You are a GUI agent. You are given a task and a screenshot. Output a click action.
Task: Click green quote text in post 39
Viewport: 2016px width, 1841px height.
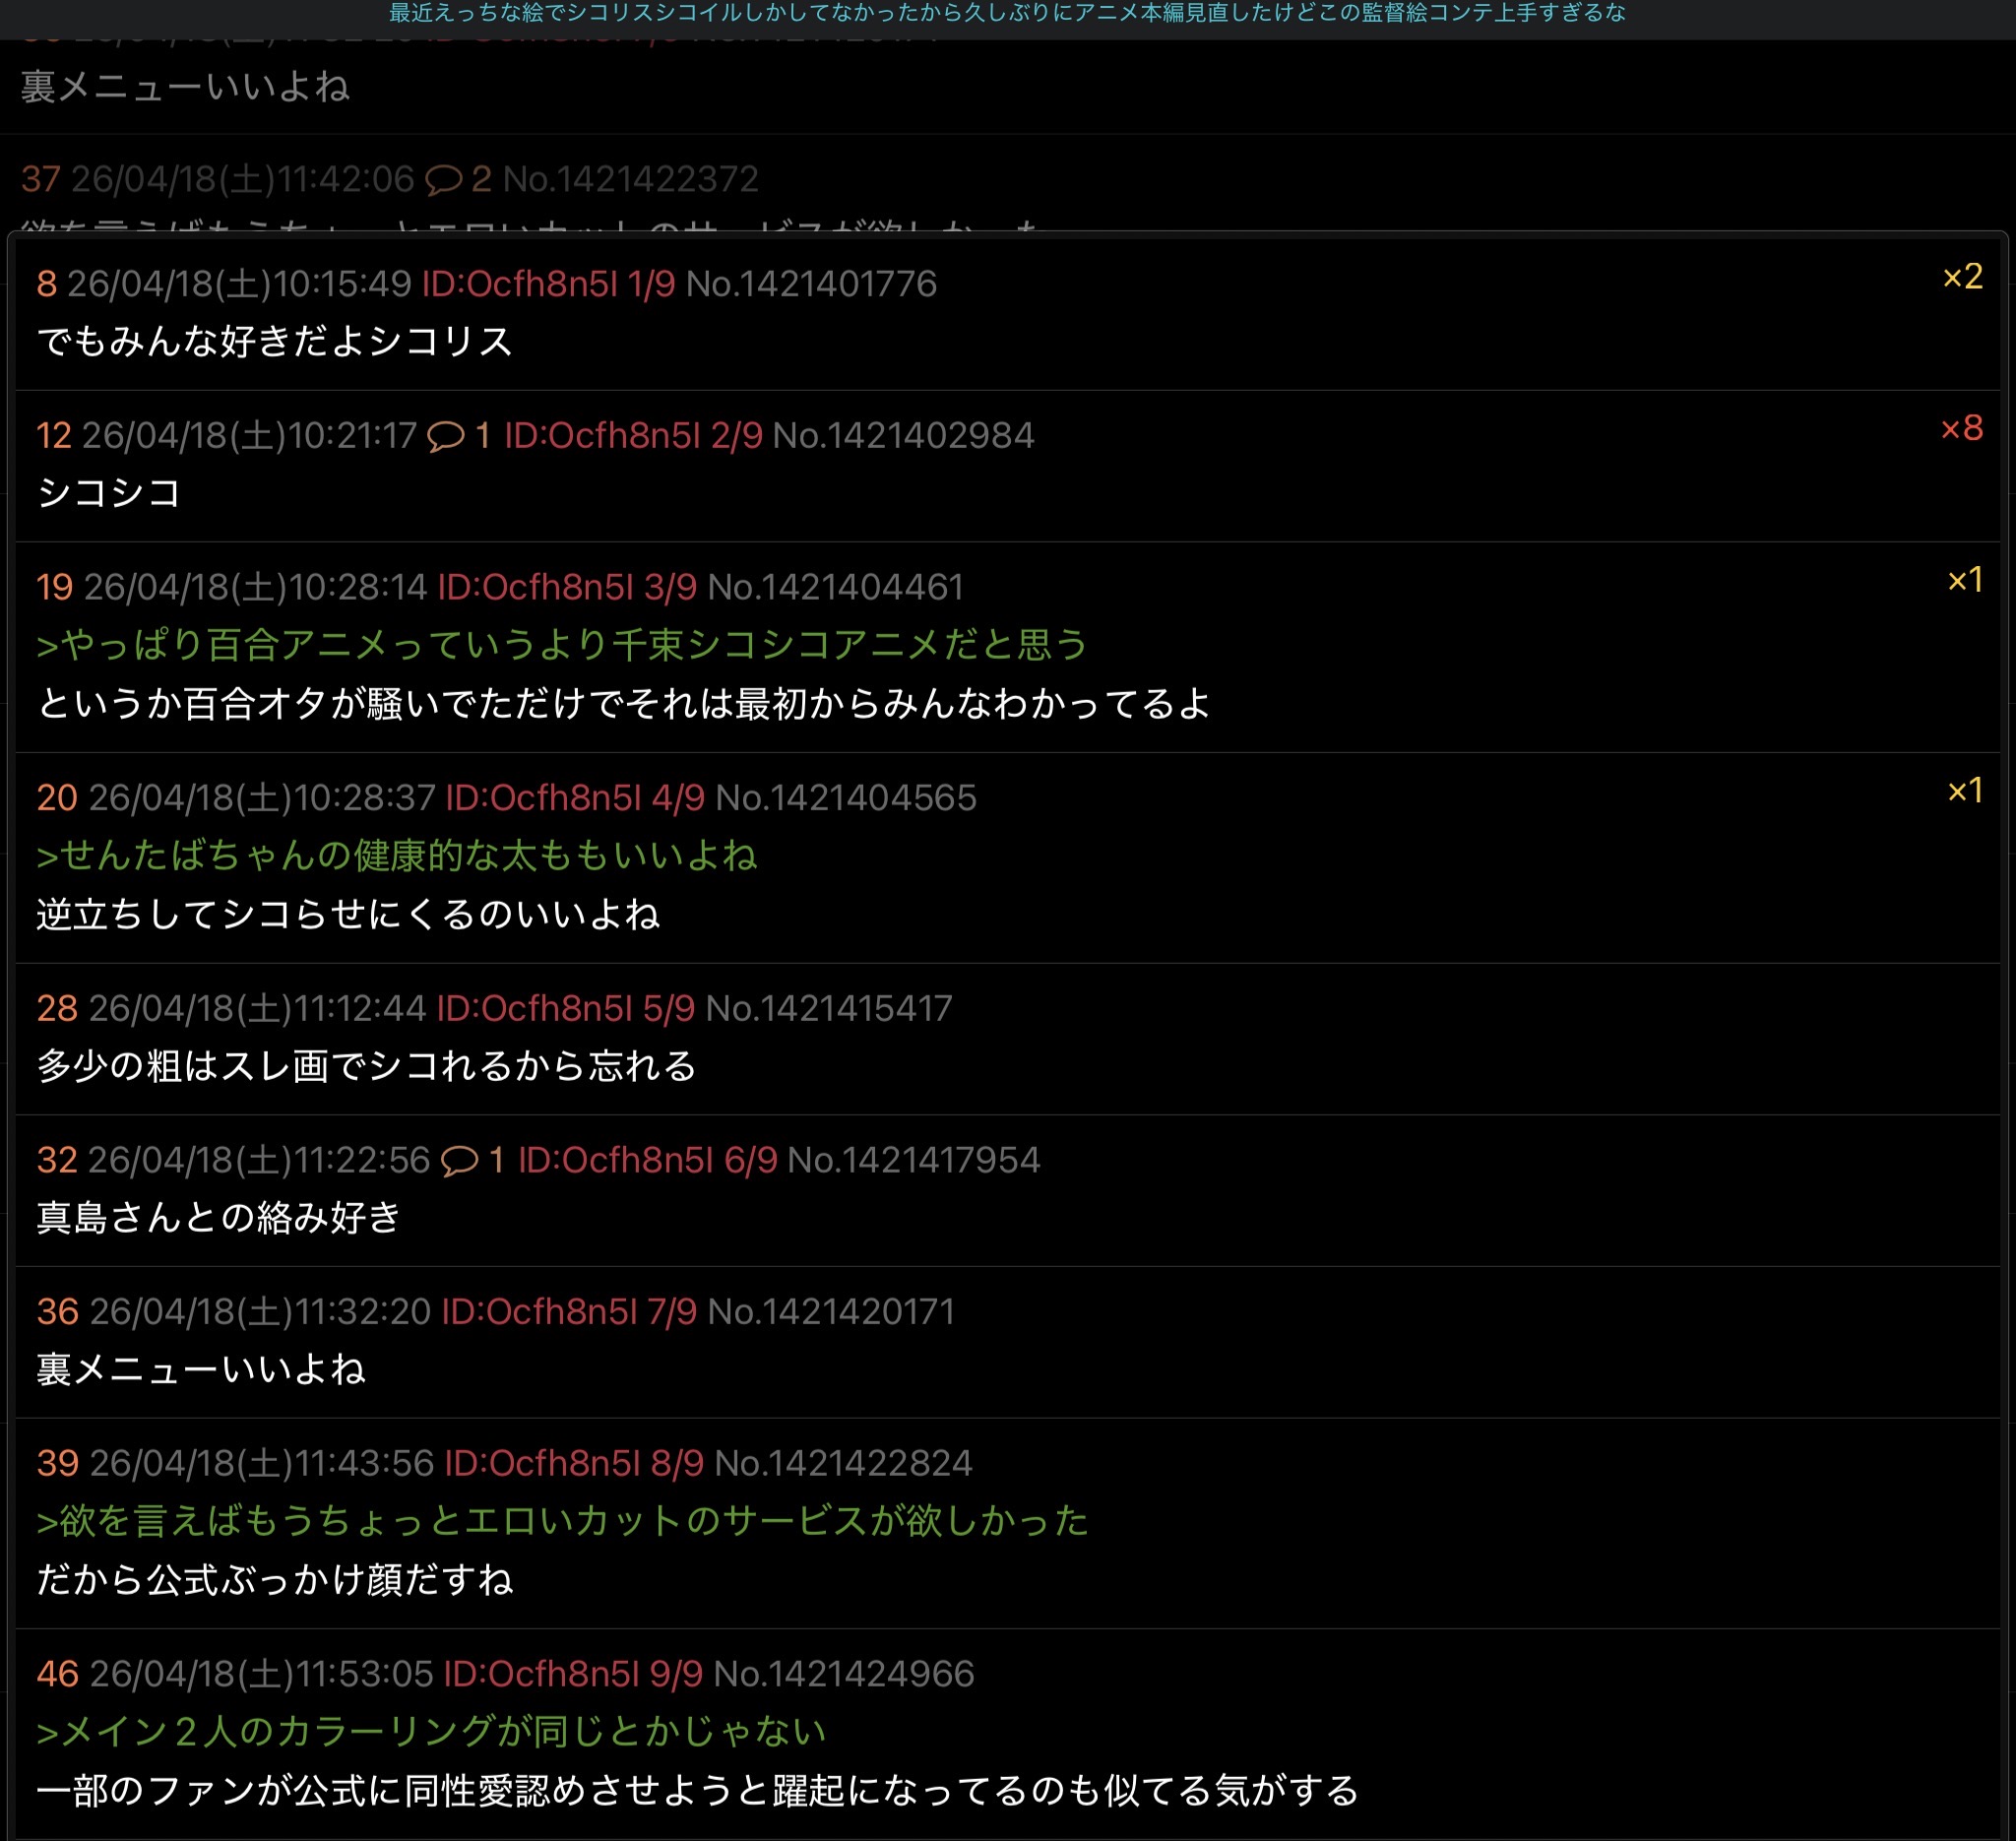[562, 1520]
